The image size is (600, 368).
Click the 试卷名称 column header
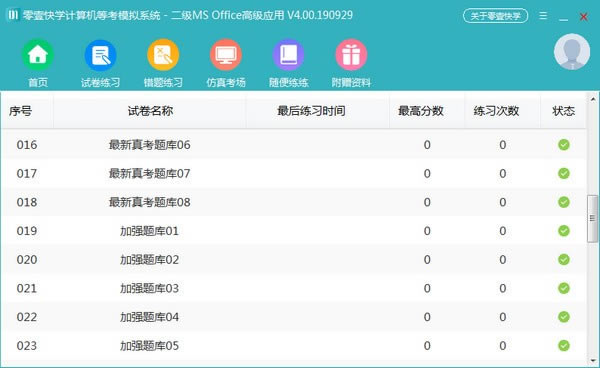150,111
